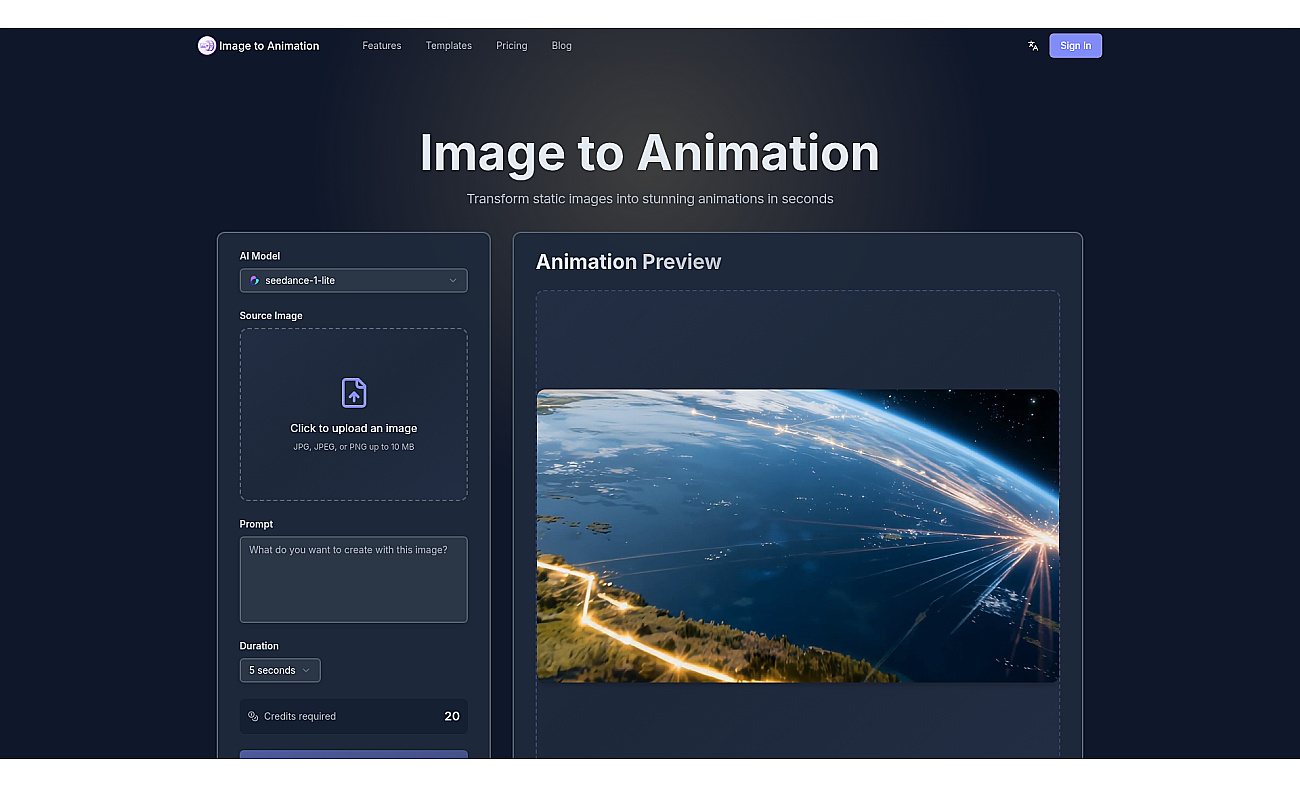
Task: Click the chevron on the AI Model selector
Action: [x=452, y=280]
